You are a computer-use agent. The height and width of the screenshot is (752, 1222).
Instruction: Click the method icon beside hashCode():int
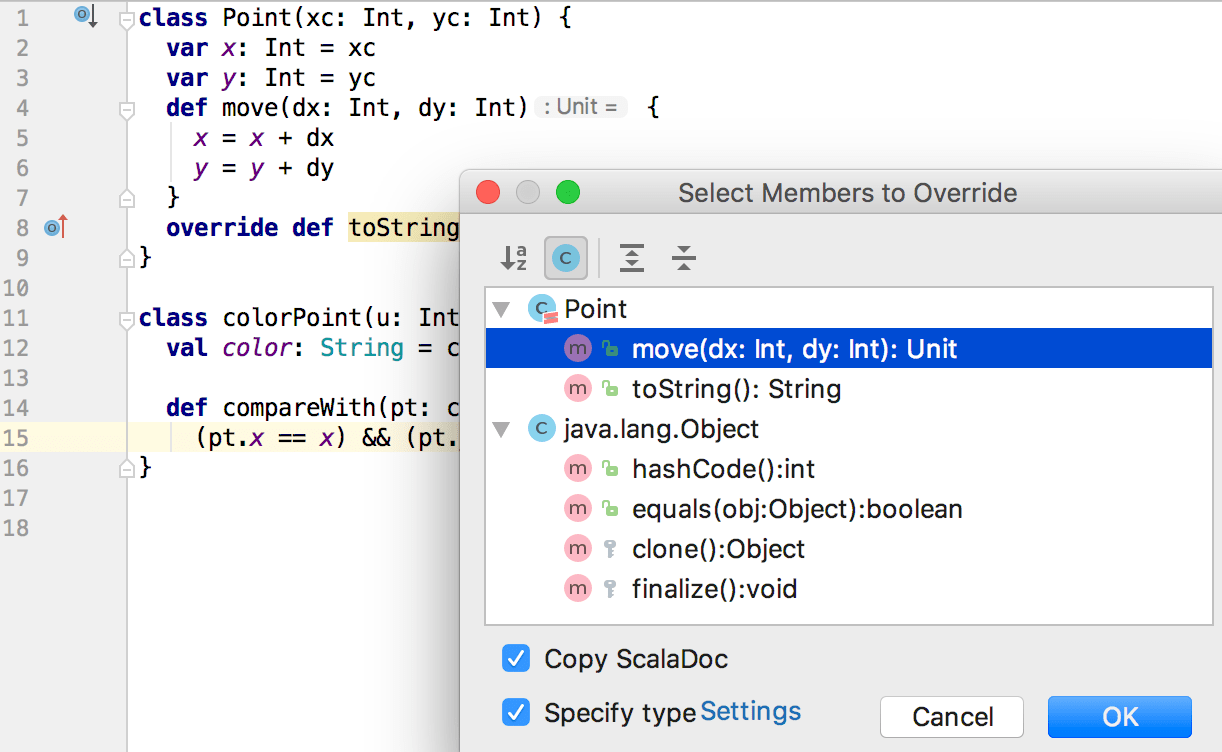point(577,468)
